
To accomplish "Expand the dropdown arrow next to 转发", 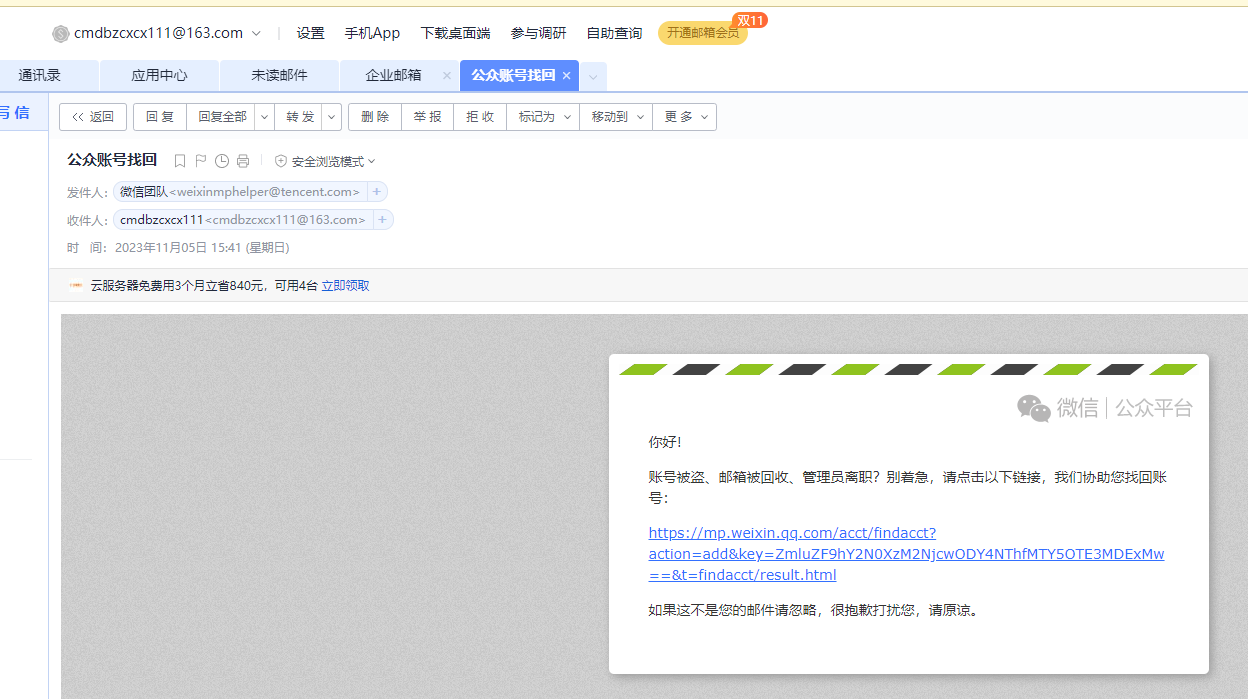I will [x=332, y=117].
